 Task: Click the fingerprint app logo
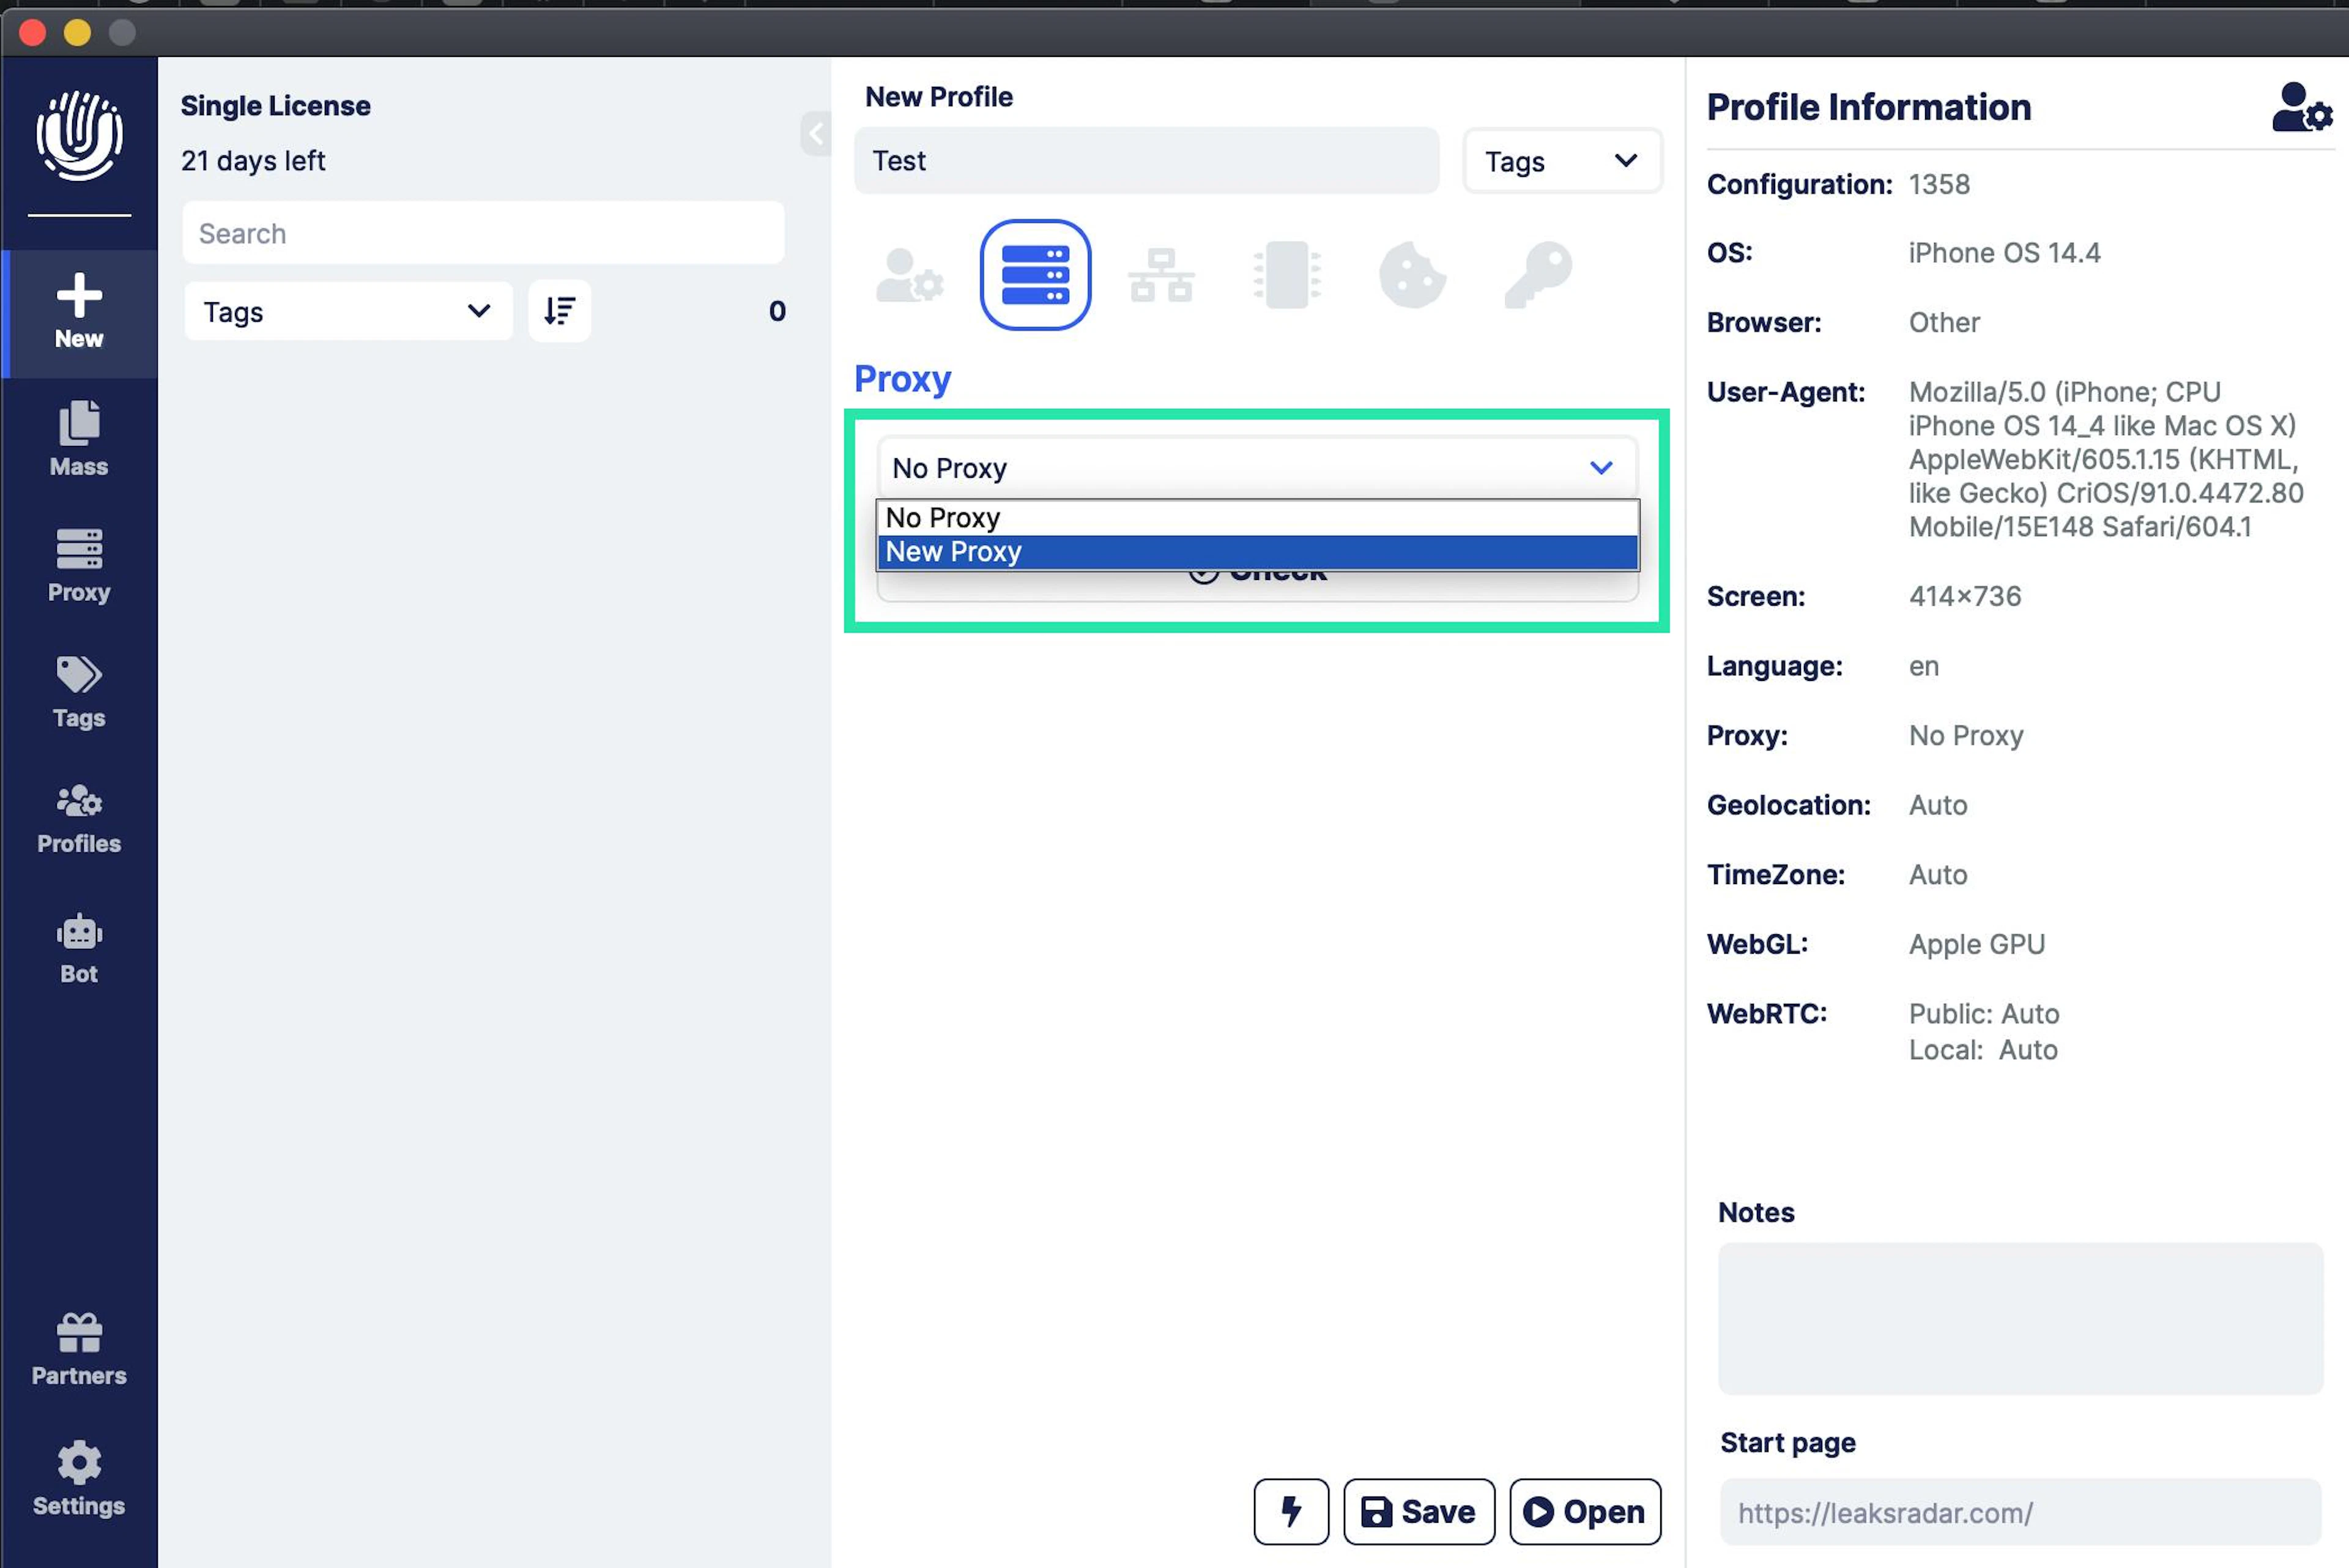pyautogui.click(x=79, y=136)
